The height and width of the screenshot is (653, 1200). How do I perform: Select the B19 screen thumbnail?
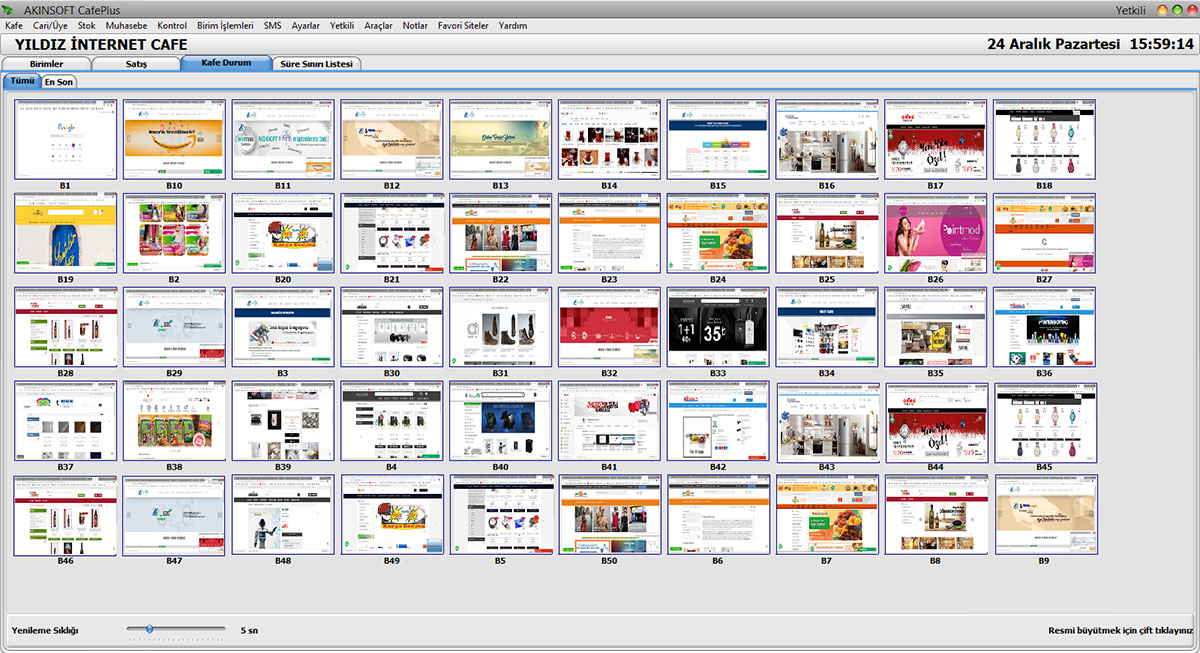click(65, 233)
